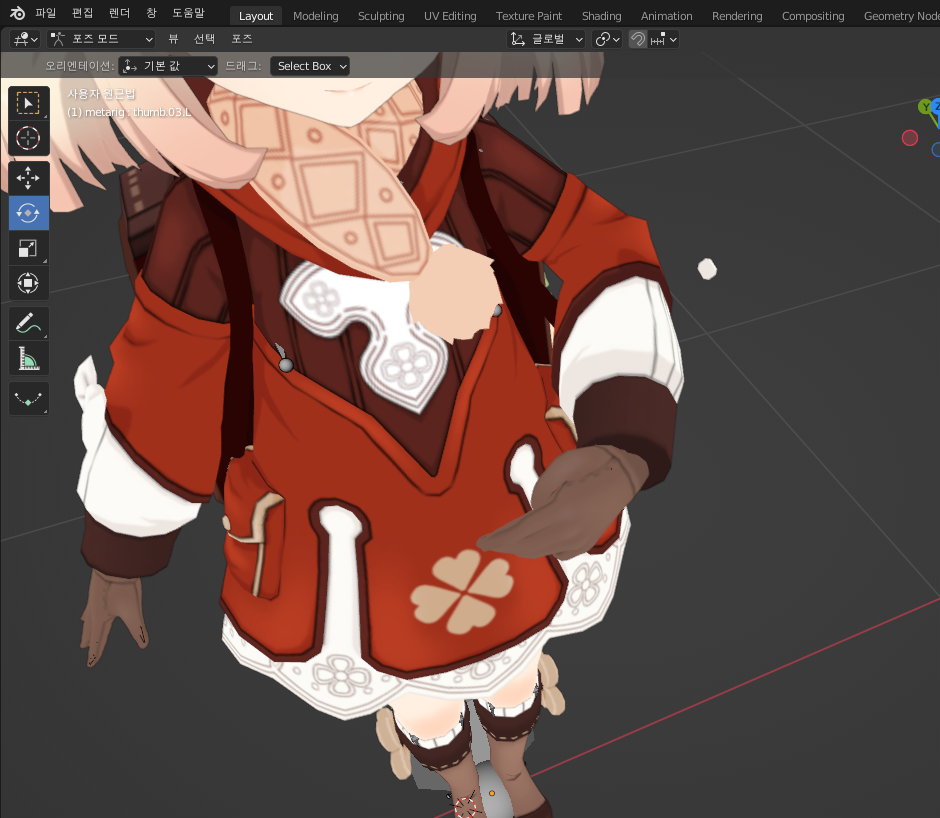The image size is (940, 818).
Task: Select the 3D Cursor tool
Action: 28,138
